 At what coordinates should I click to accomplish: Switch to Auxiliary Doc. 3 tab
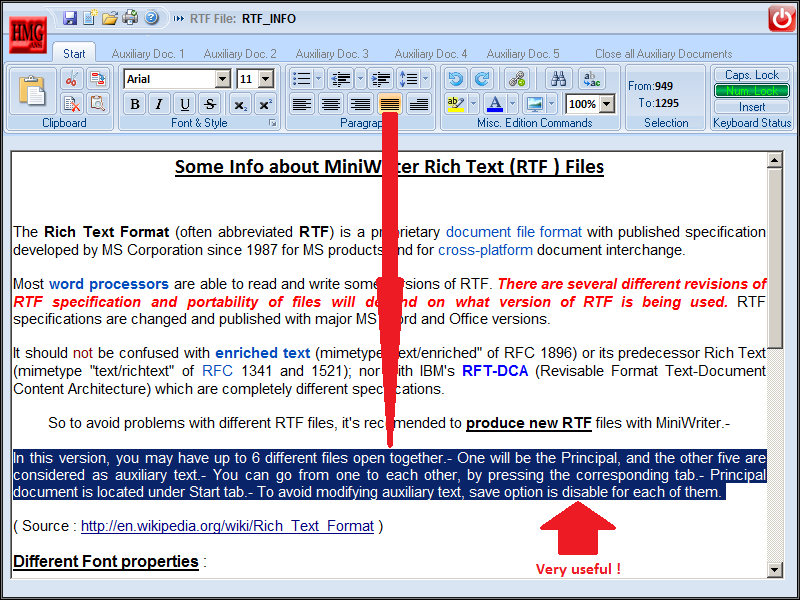332,54
